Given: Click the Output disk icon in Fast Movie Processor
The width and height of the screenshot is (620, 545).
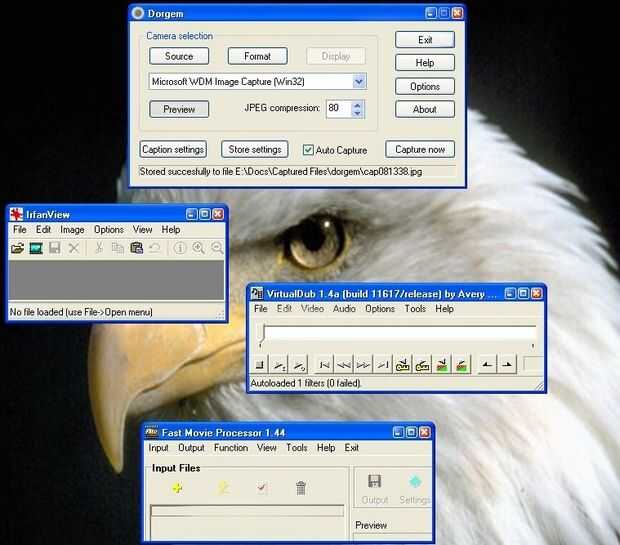Looking at the screenshot, I should click(374, 481).
